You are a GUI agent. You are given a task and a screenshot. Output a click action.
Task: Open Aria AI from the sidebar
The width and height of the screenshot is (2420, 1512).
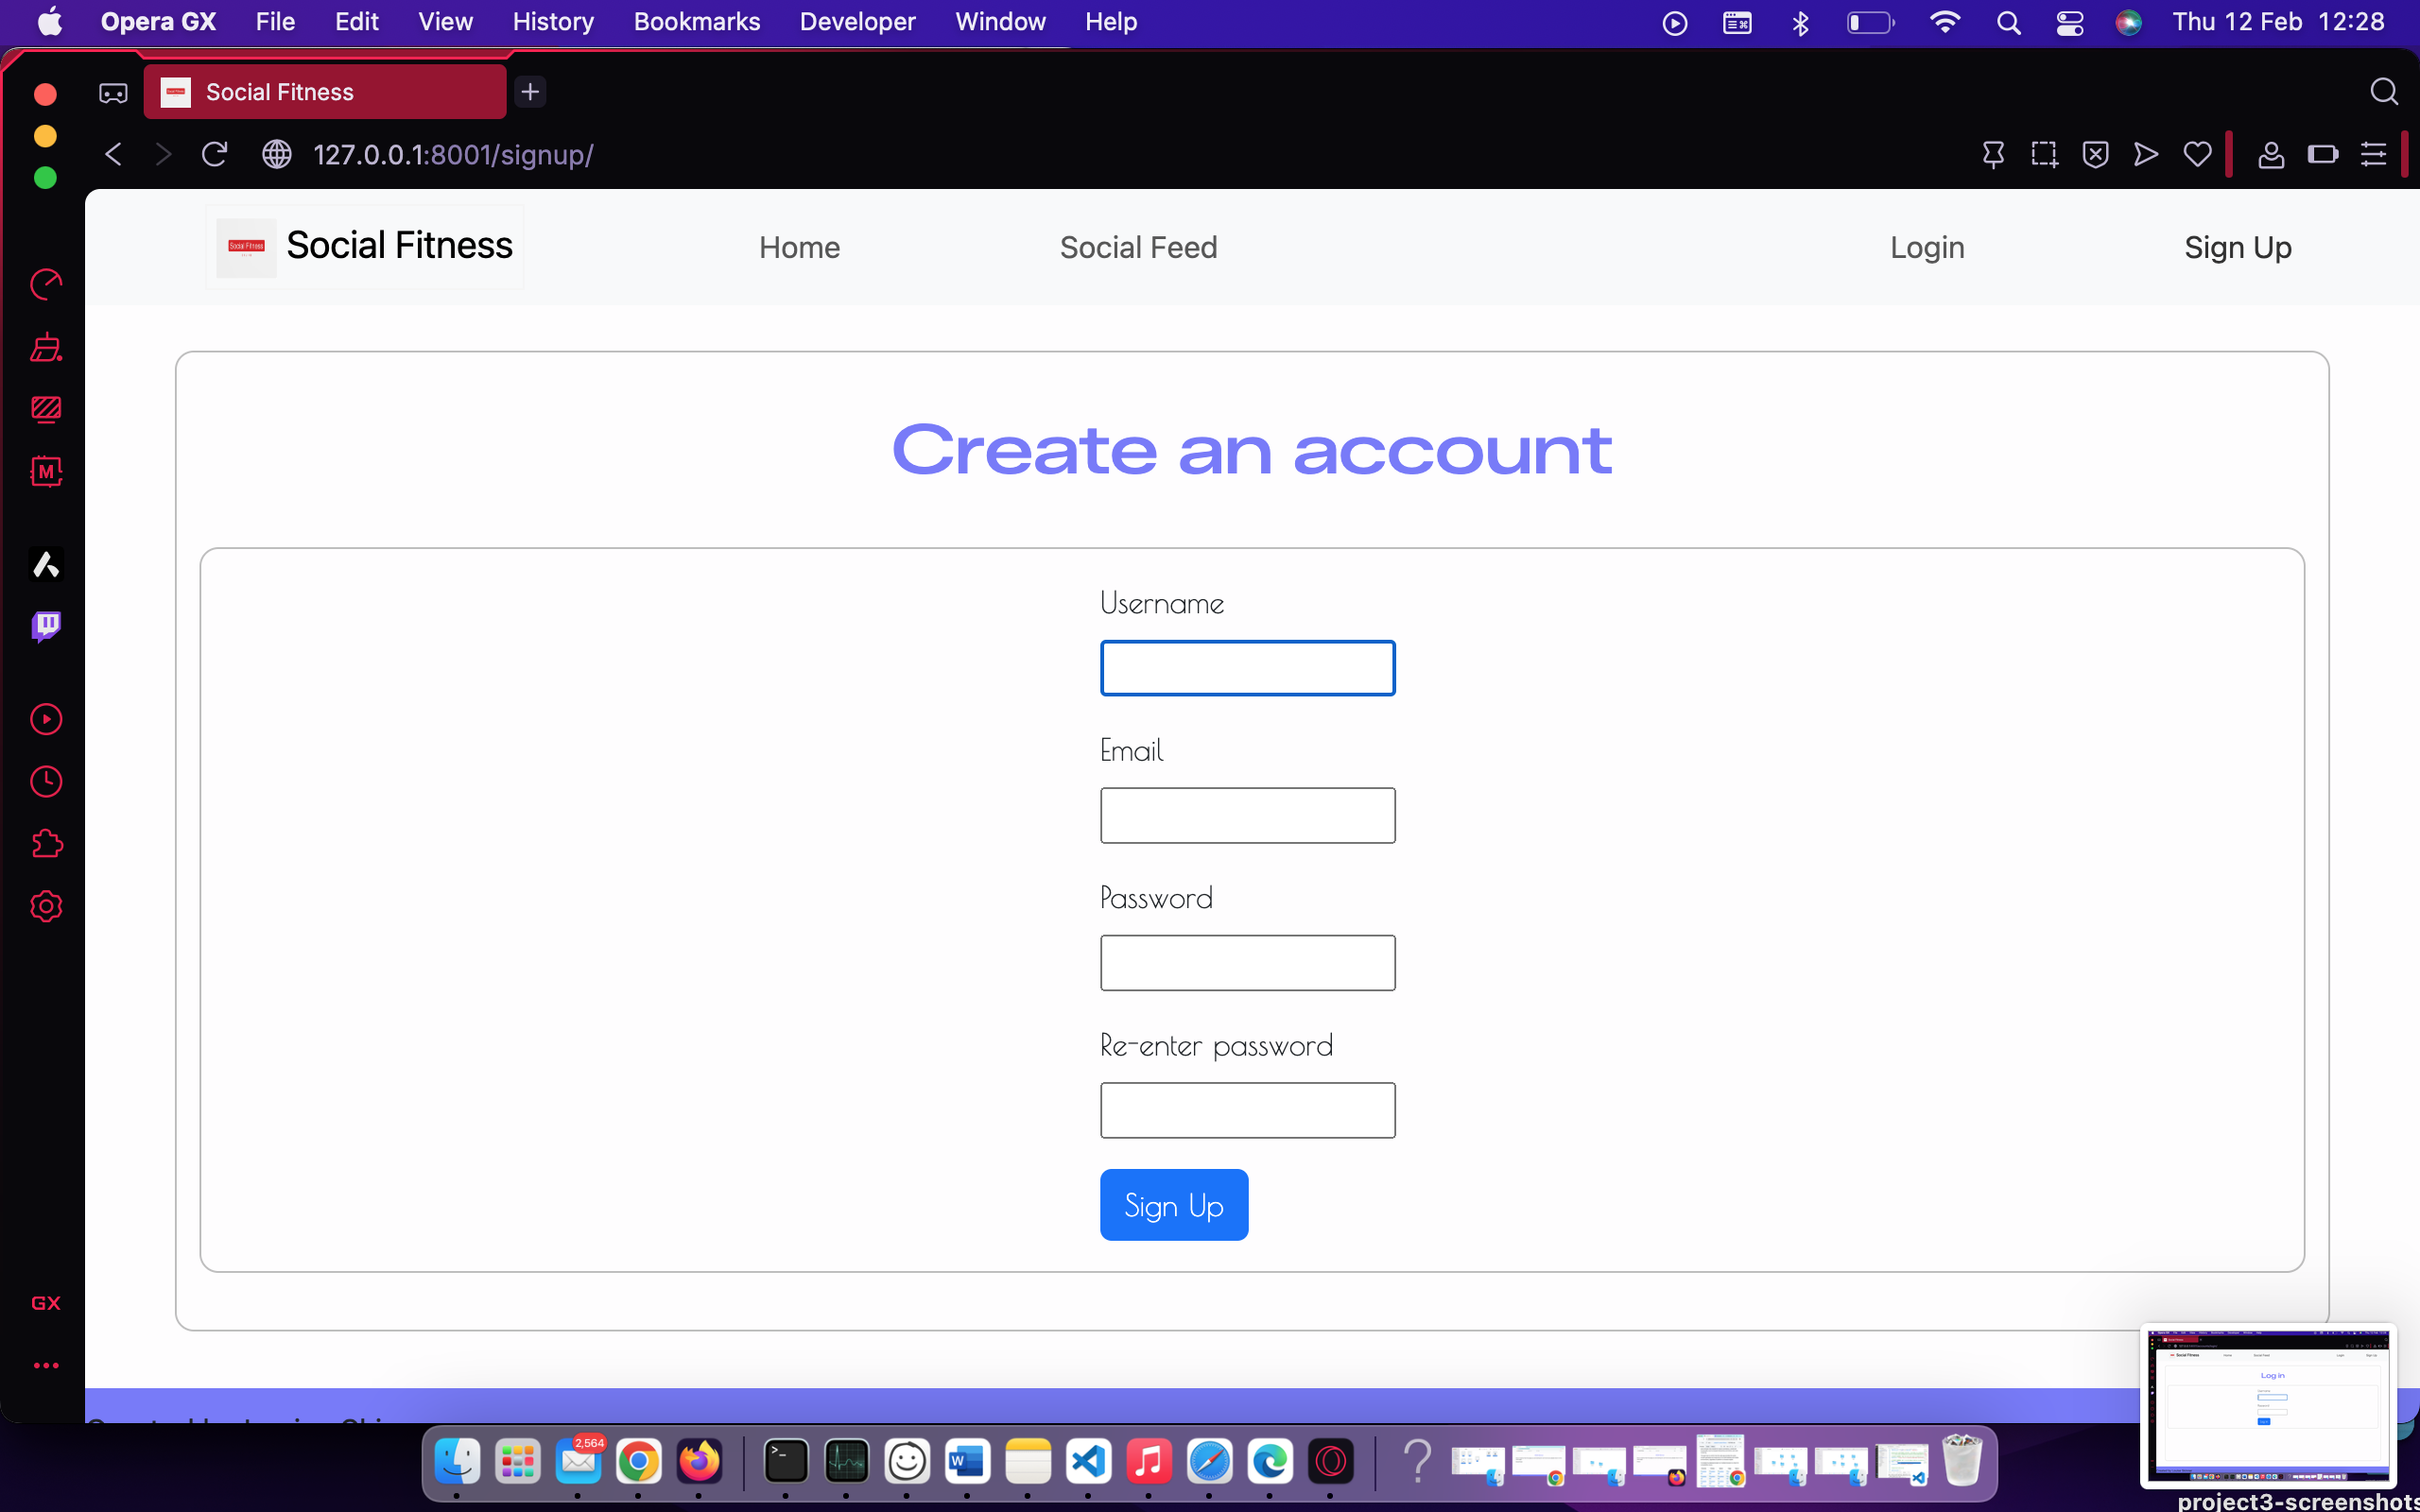click(x=46, y=565)
